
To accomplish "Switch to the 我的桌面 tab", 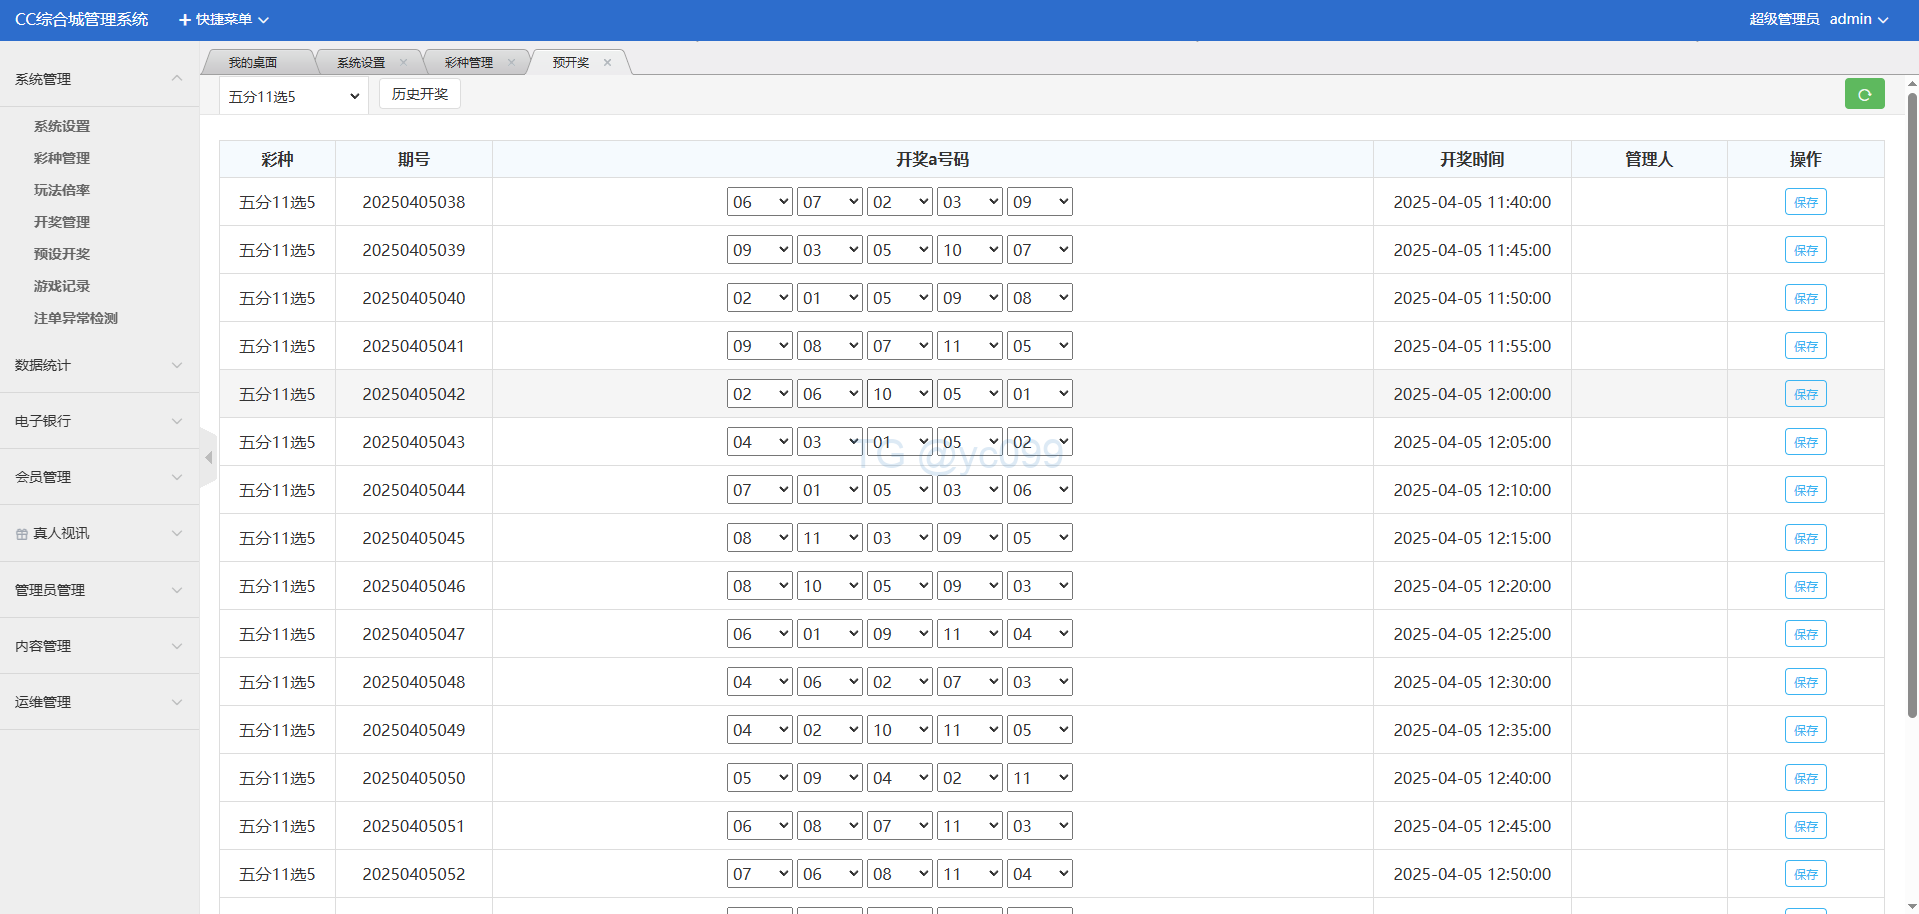I will point(253,62).
